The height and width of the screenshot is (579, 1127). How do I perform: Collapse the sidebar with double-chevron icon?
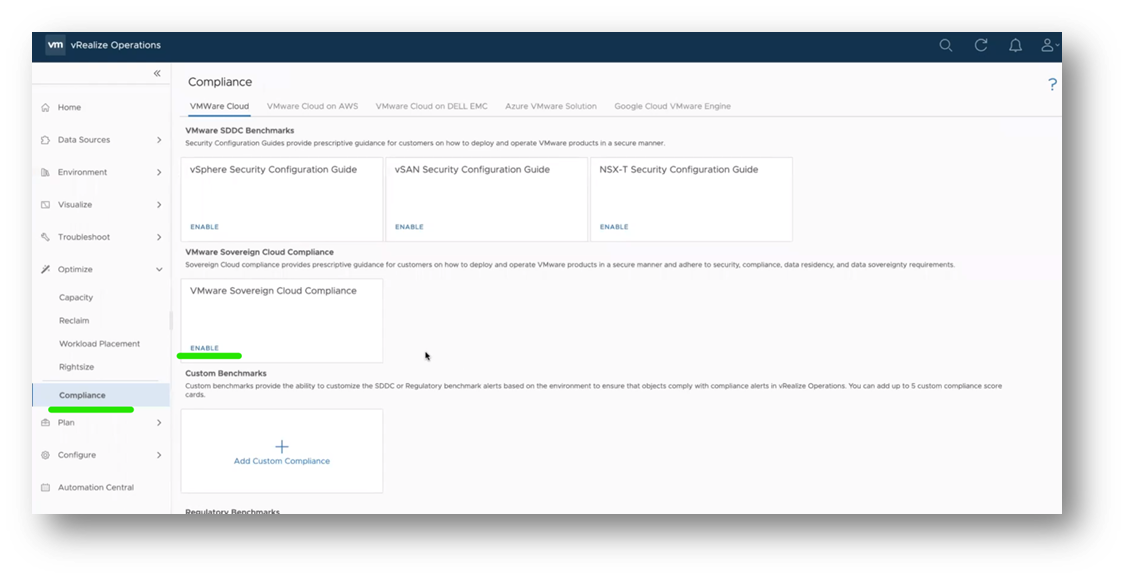pyautogui.click(x=157, y=73)
